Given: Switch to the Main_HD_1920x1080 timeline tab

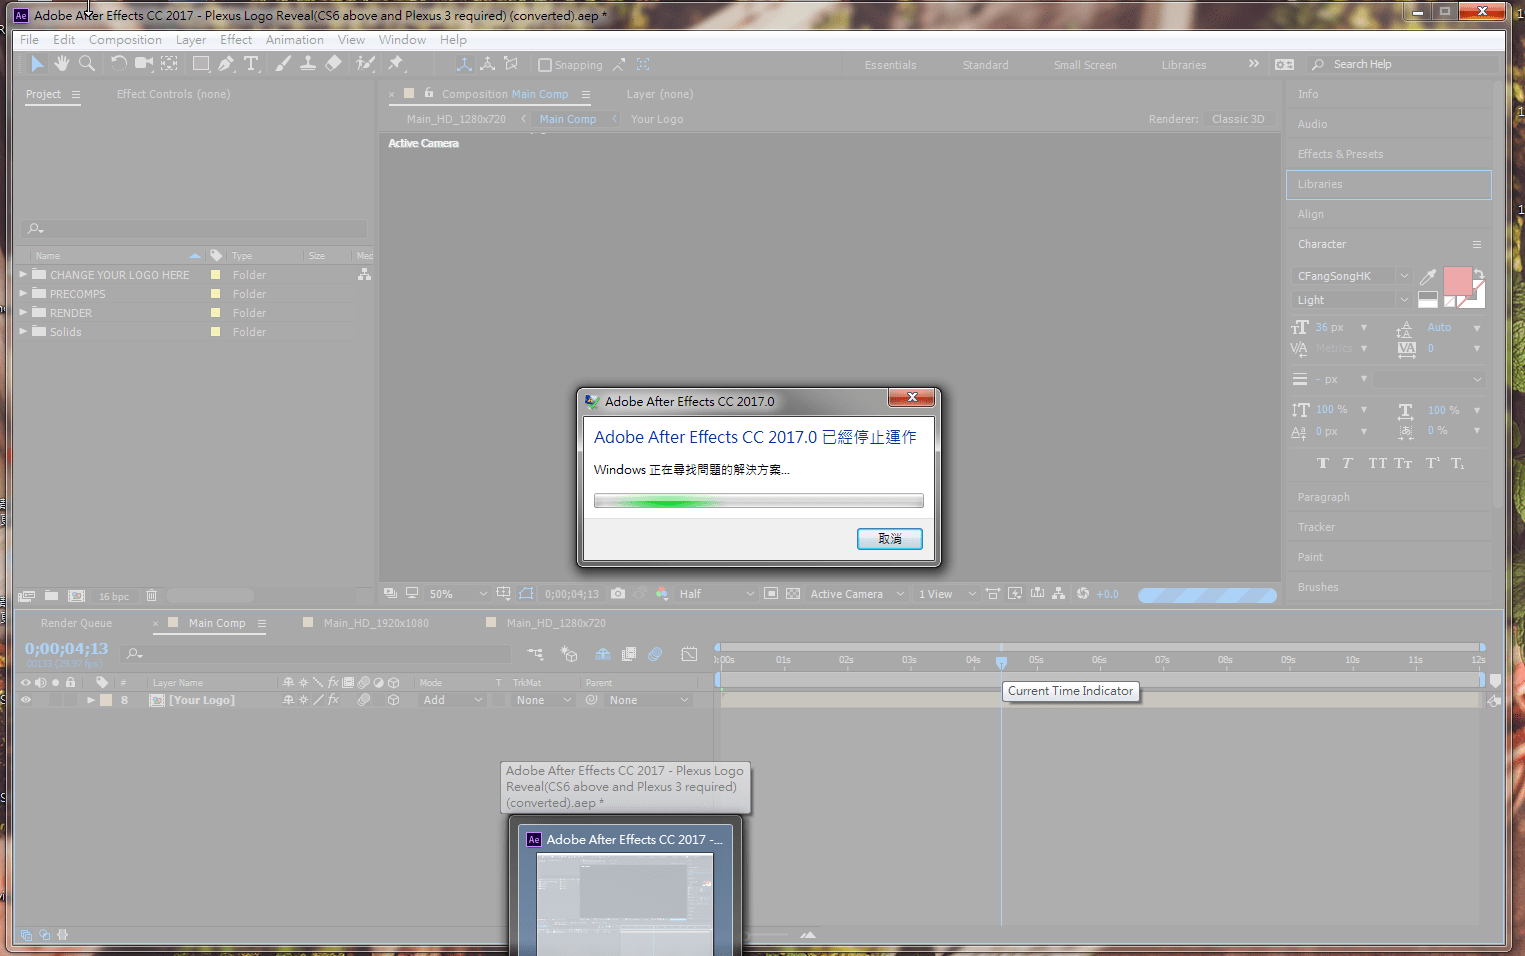Looking at the screenshot, I should coord(376,623).
